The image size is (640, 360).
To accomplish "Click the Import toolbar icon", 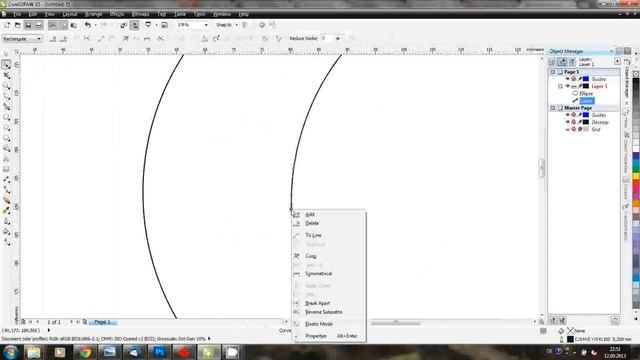I will 124,25.
